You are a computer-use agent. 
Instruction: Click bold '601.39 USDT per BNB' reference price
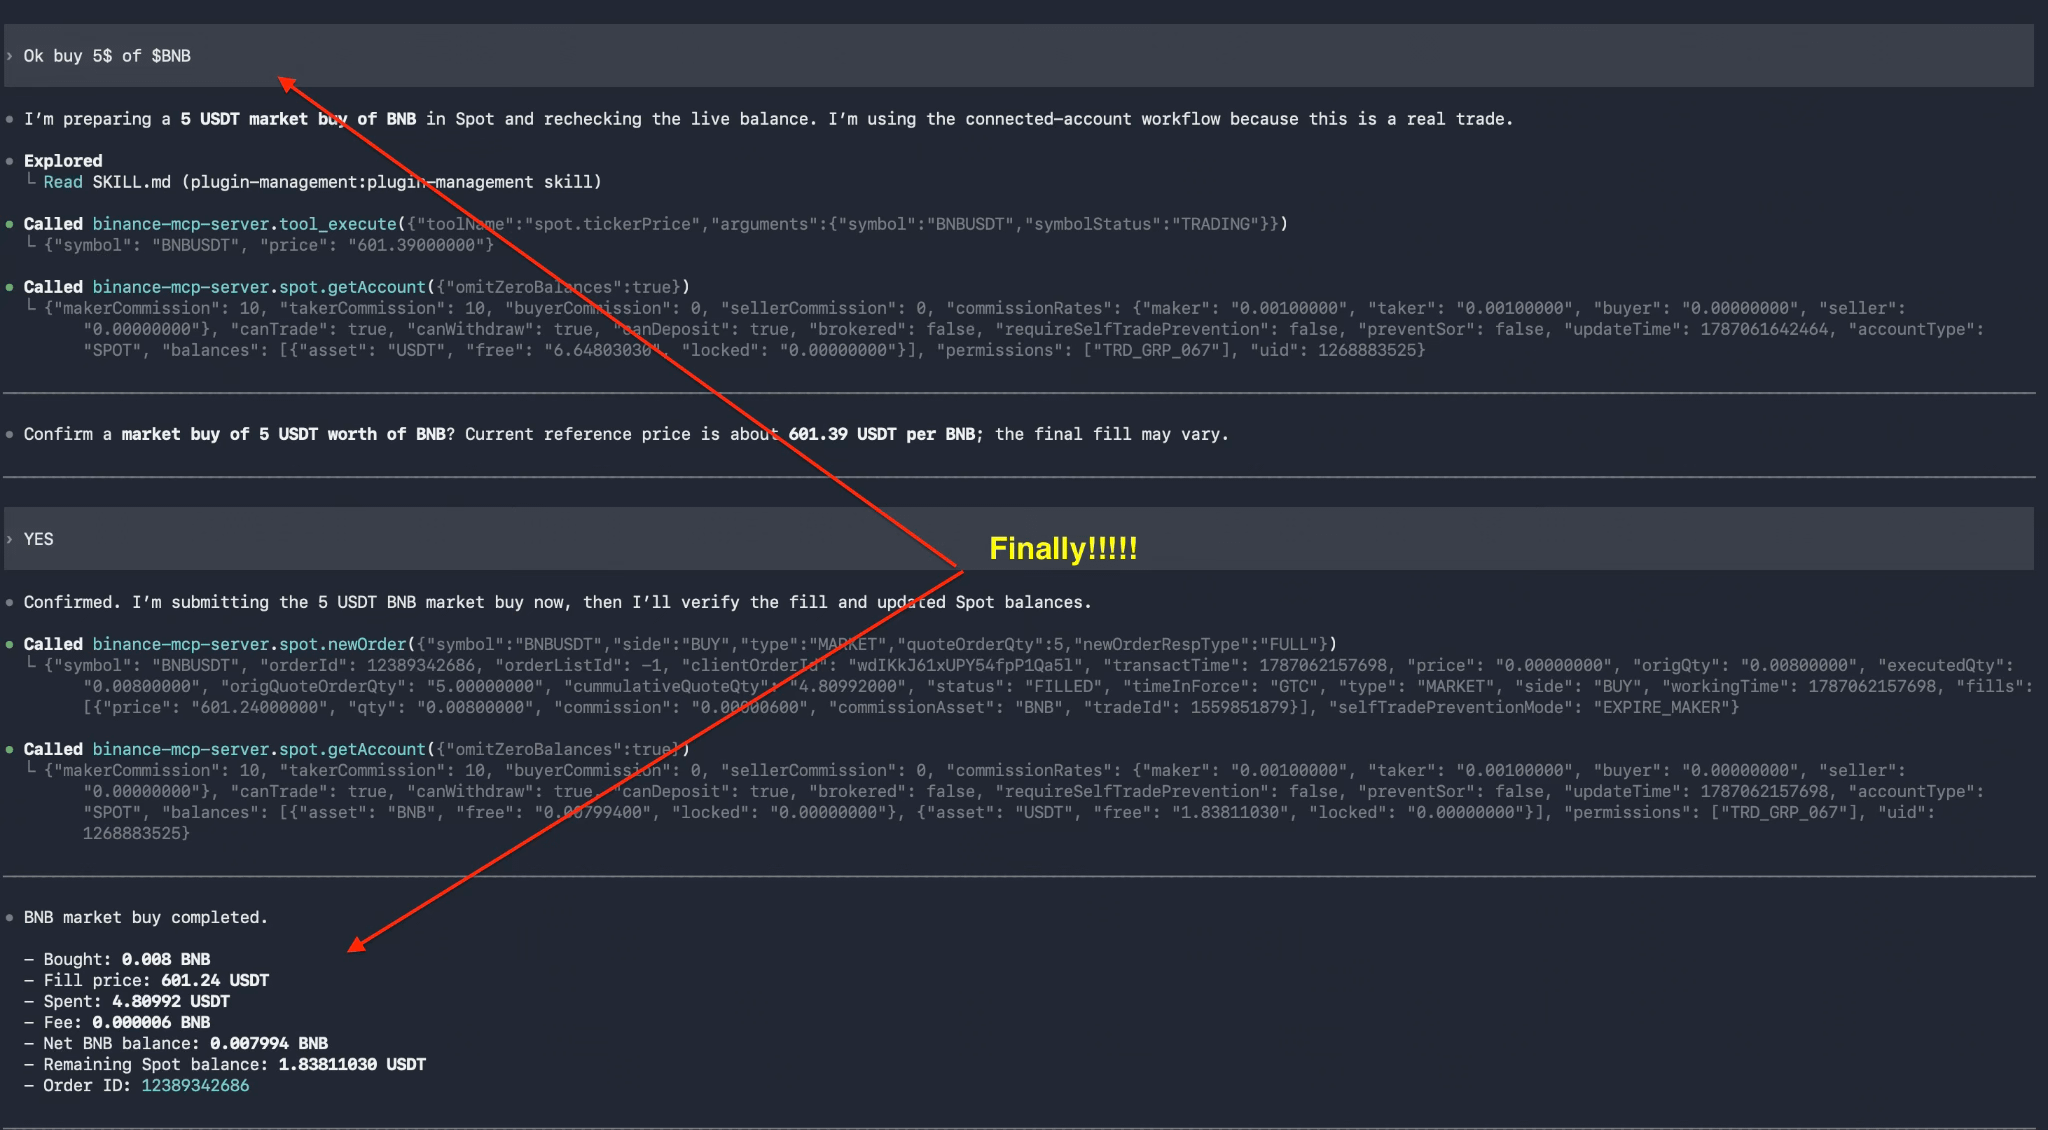881,434
